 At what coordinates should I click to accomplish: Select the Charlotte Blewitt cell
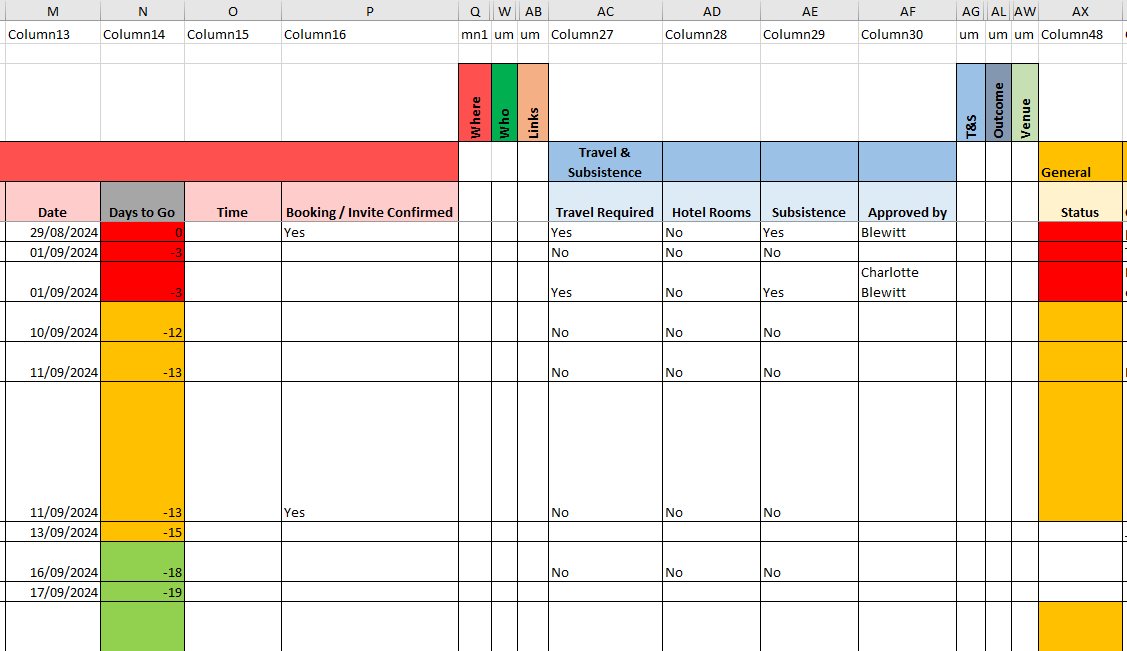pyautogui.click(x=907, y=282)
